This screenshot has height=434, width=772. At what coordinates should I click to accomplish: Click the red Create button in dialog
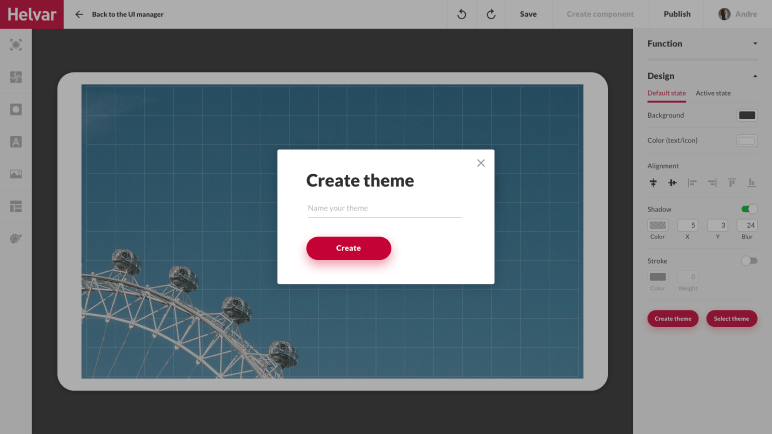click(x=349, y=248)
